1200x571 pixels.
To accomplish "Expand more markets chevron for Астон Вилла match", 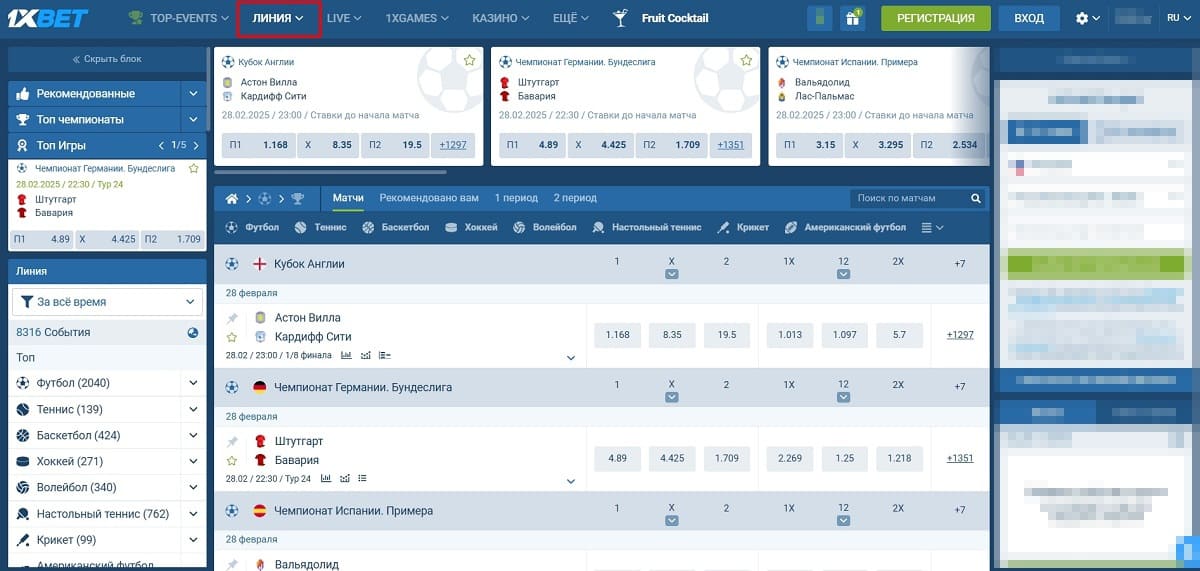I will click(x=571, y=357).
